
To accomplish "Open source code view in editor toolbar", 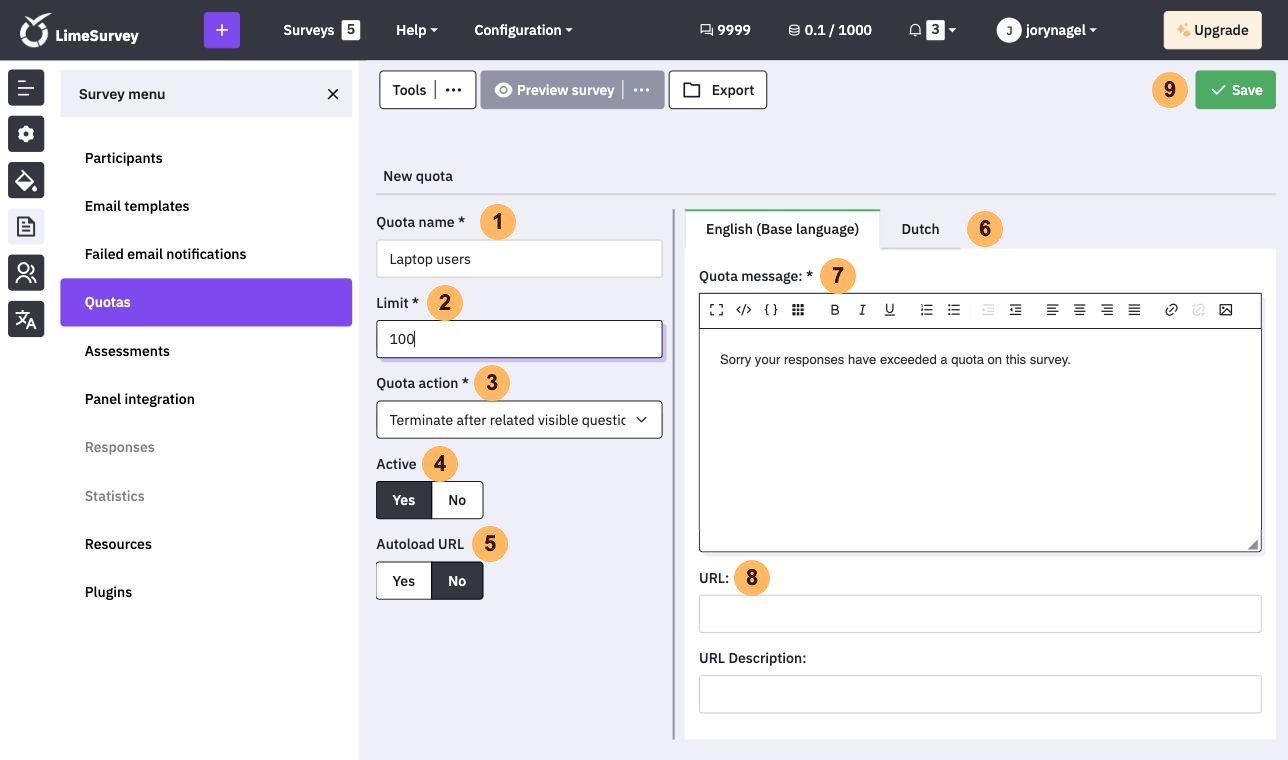I will [743, 310].
